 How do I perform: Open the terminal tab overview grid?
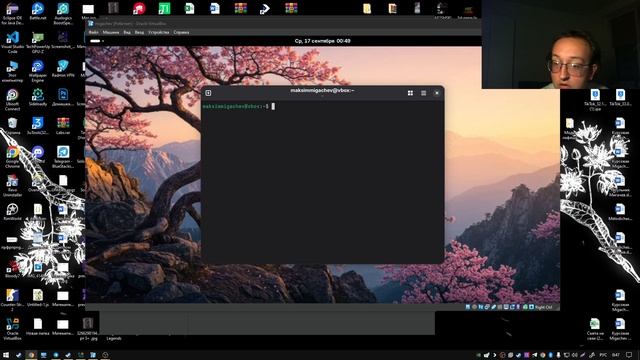tap(410, 93)
